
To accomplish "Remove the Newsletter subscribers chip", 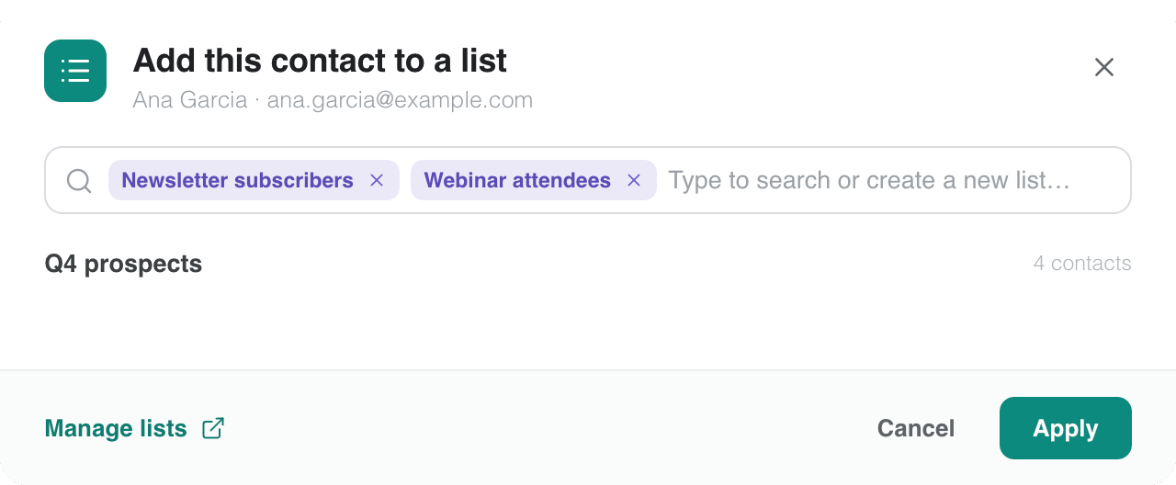I will click(x=377, y=181).
